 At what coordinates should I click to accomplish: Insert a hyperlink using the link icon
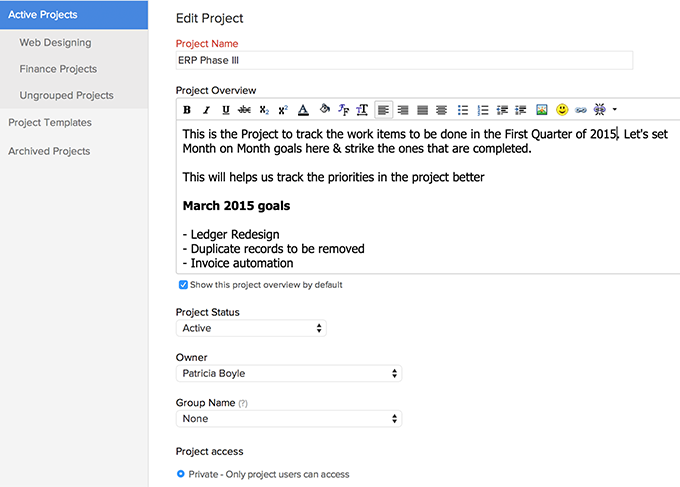click(x=581, y=109)
